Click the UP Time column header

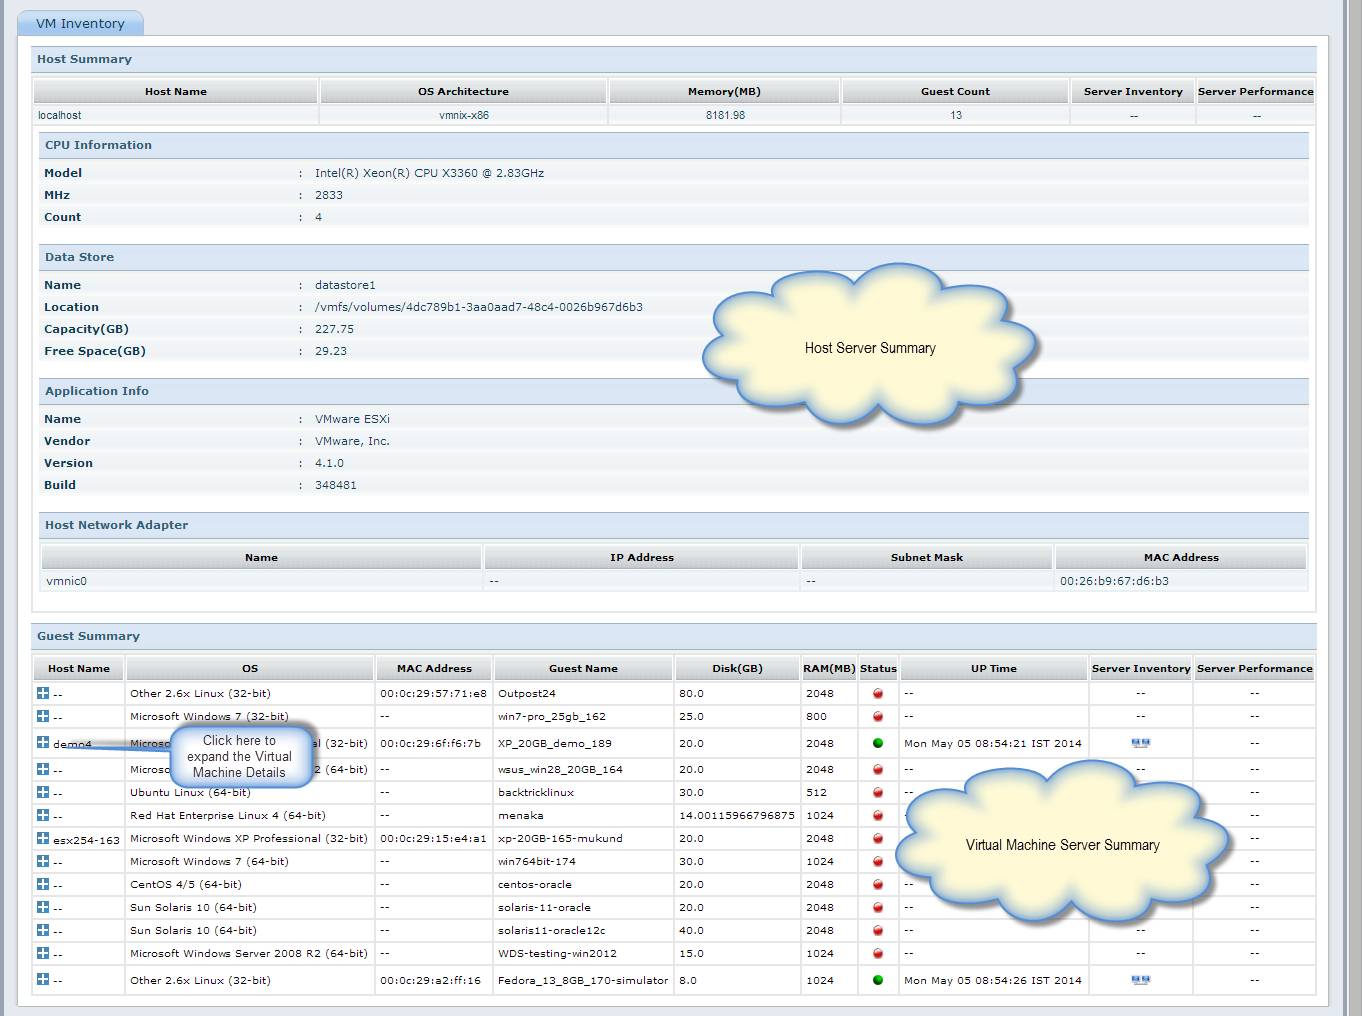993,668
